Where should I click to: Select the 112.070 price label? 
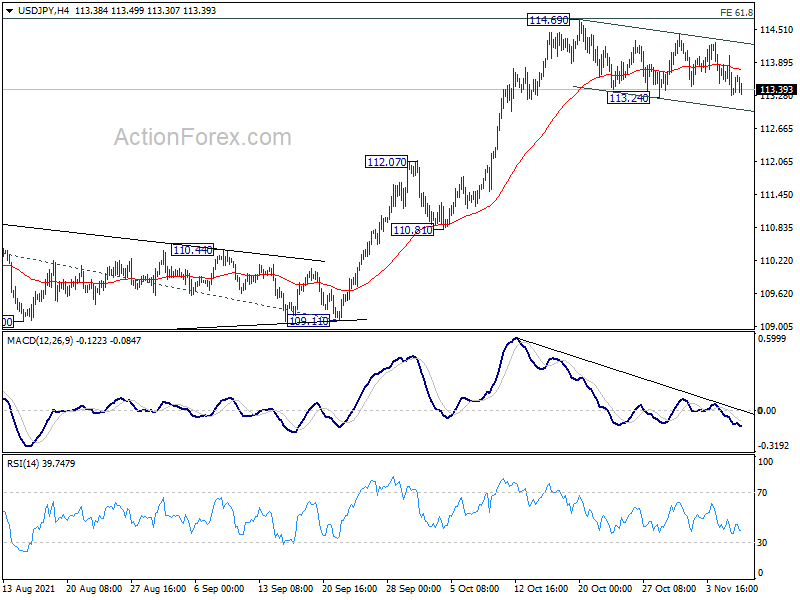pyautogui.click(x=387, y=162)
